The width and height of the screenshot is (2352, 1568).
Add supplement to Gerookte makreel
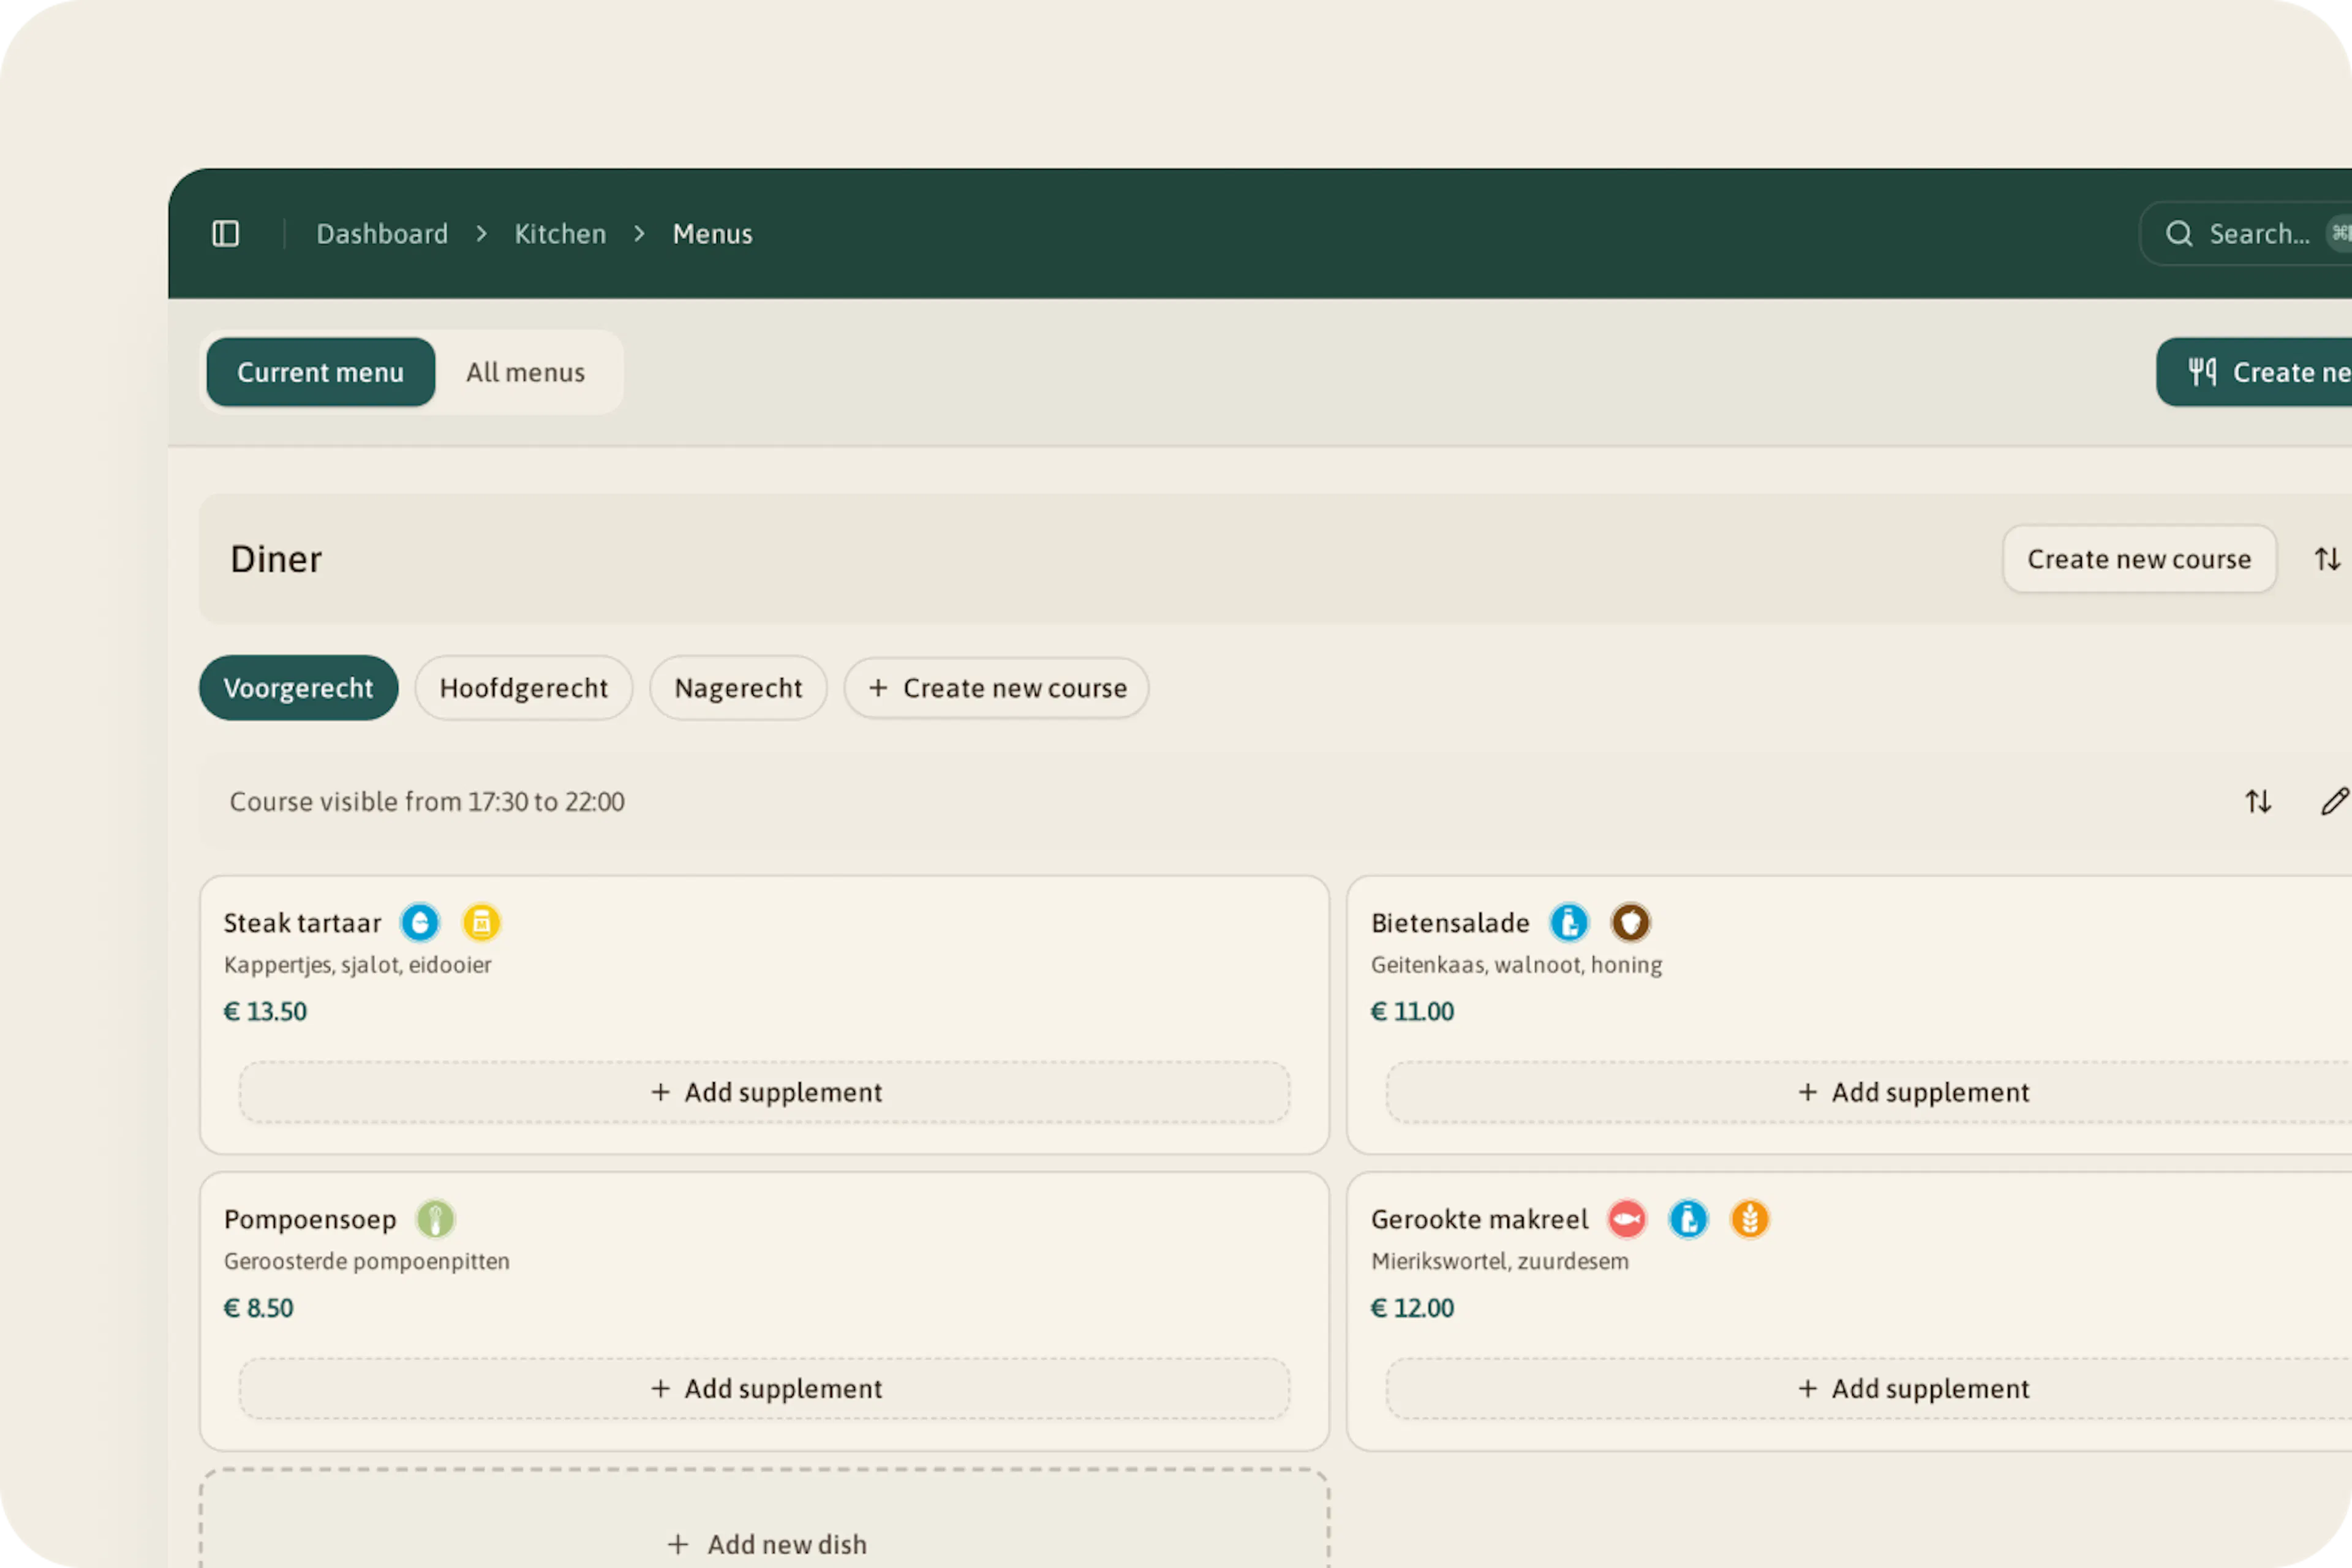tap(1869, 1389)
